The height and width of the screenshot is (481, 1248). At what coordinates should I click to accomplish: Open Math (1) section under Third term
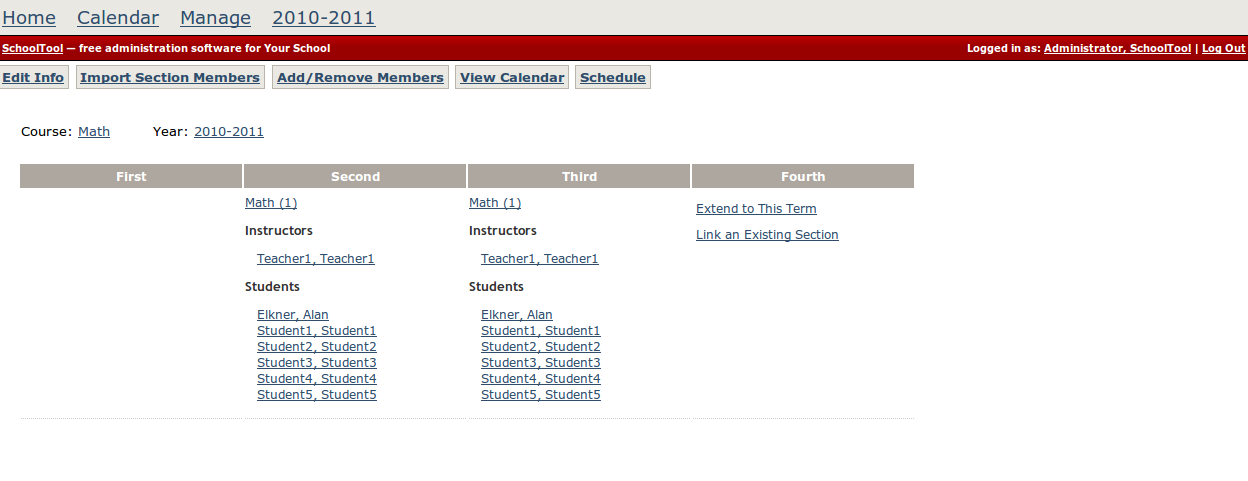[x=495, y=203]
